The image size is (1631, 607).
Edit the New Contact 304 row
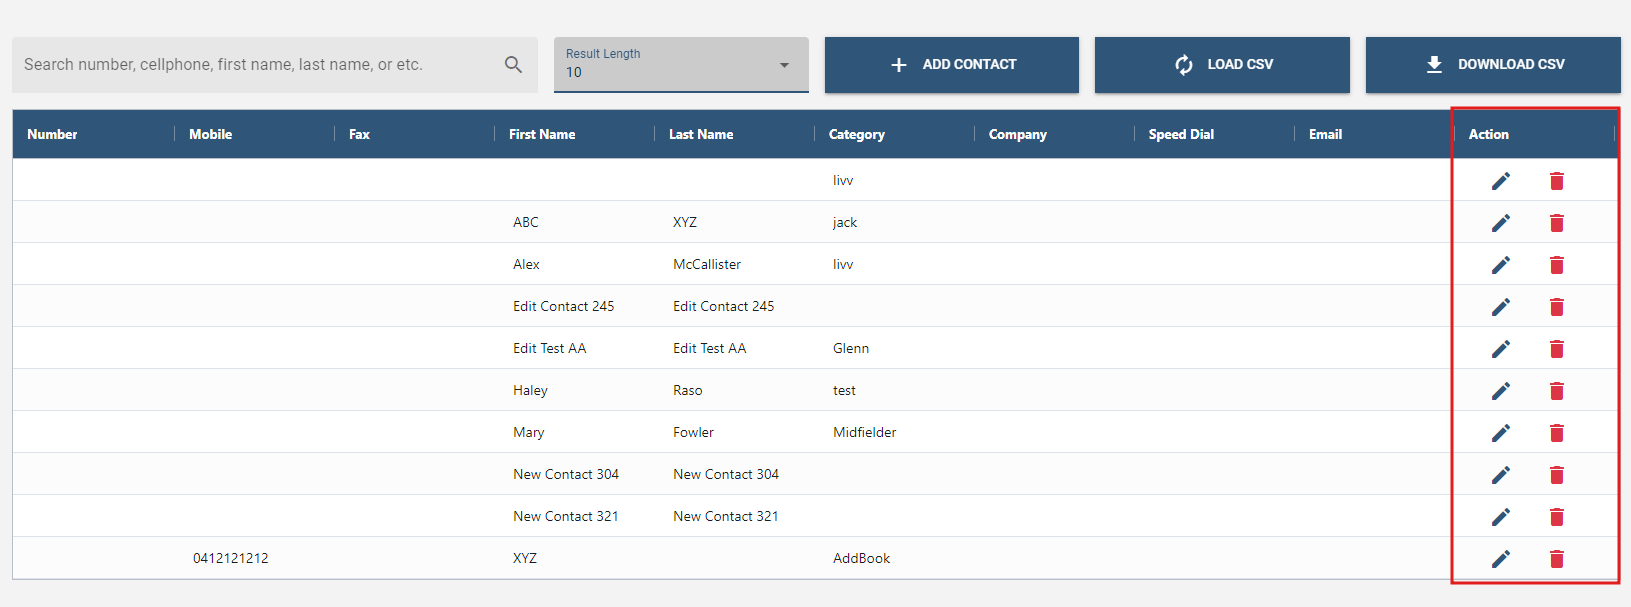click(x=1500, y=475)
